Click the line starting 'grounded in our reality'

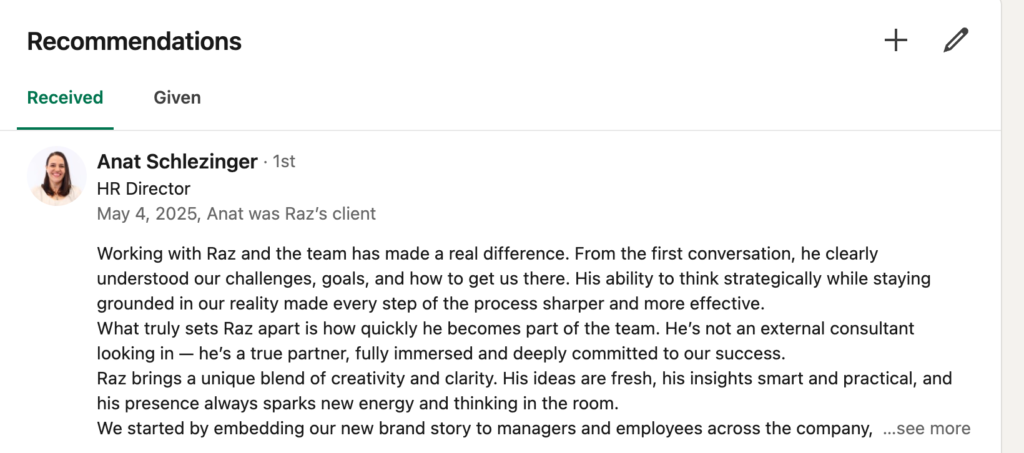tap(430, 304)
